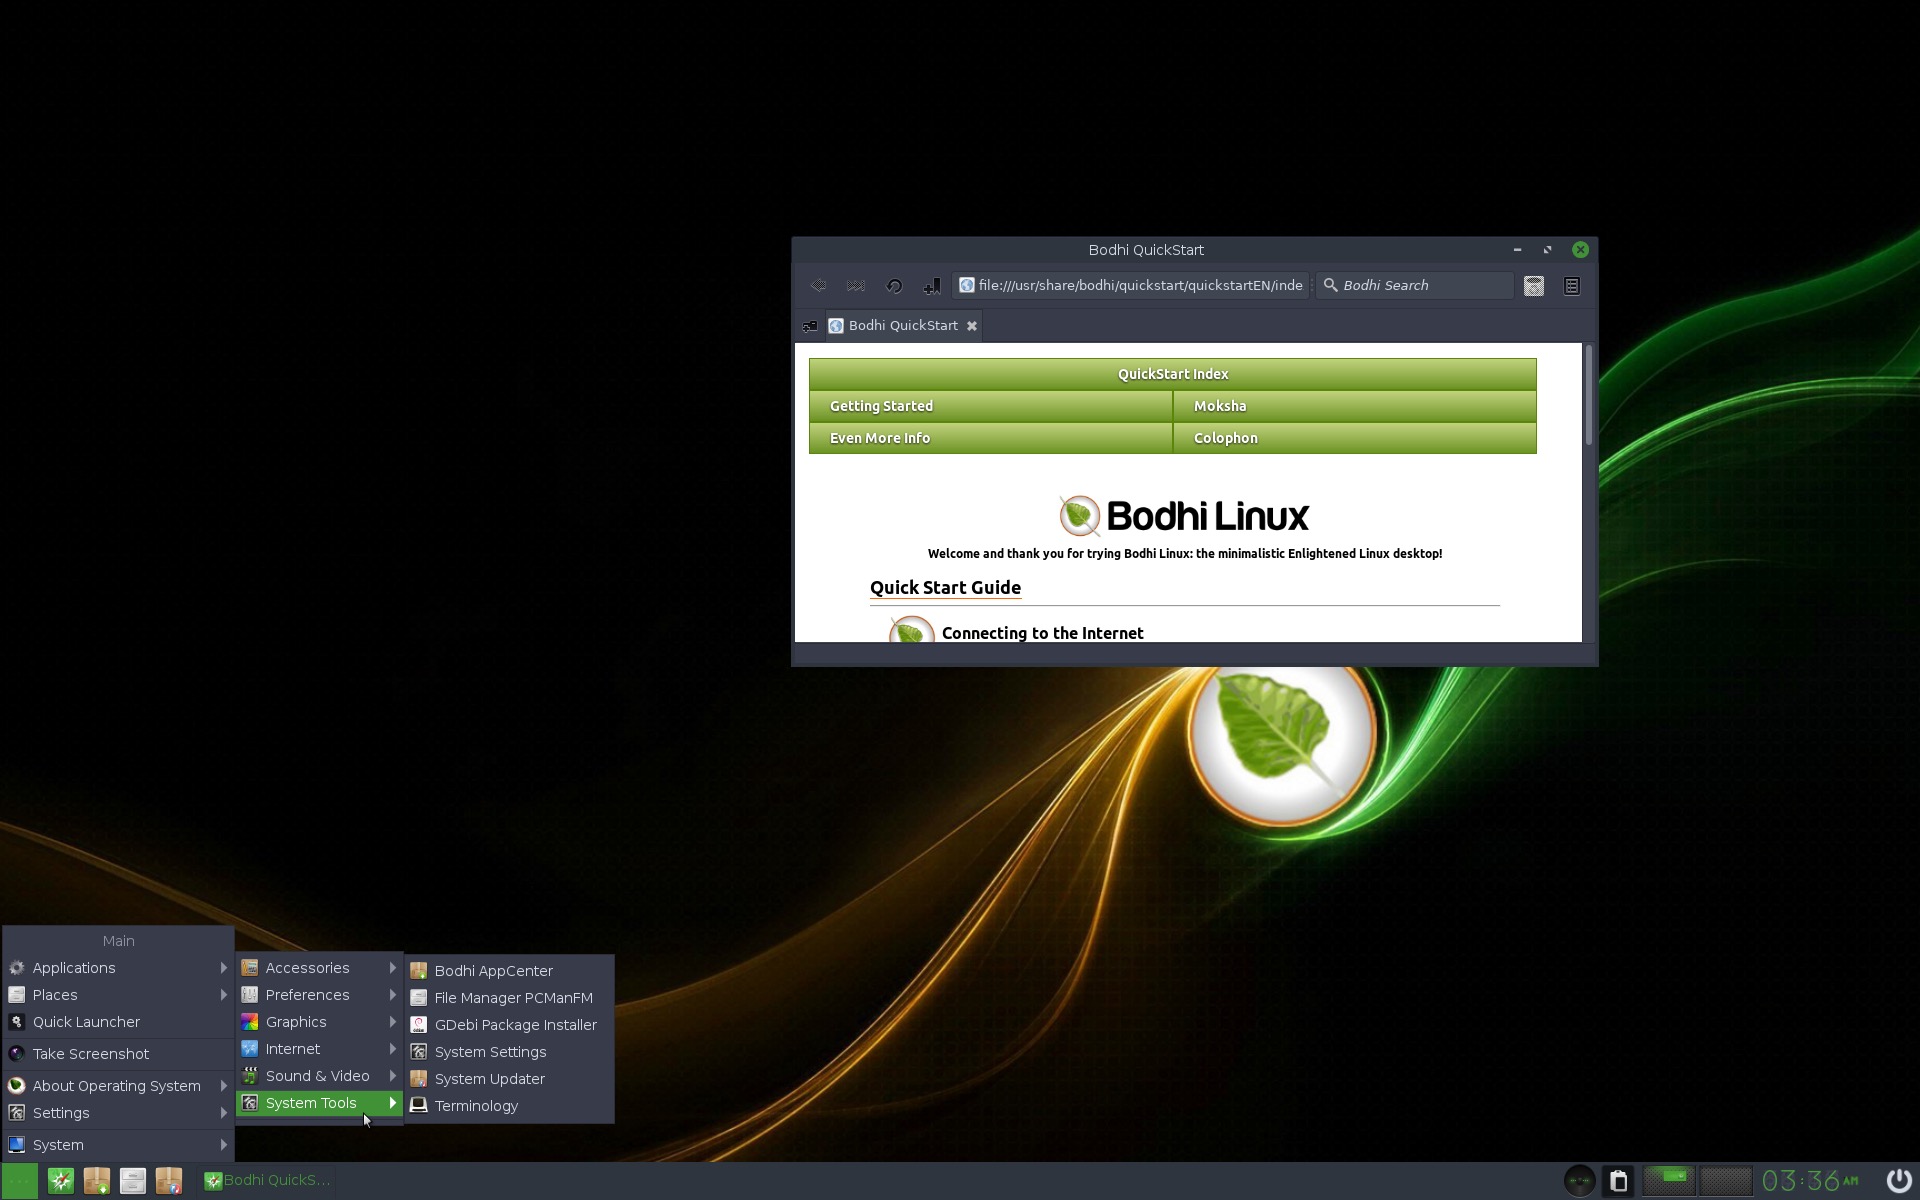1920x1200 pixels.
Task: Expand the Accessories submenu
Action: click(x=319, y=968)
